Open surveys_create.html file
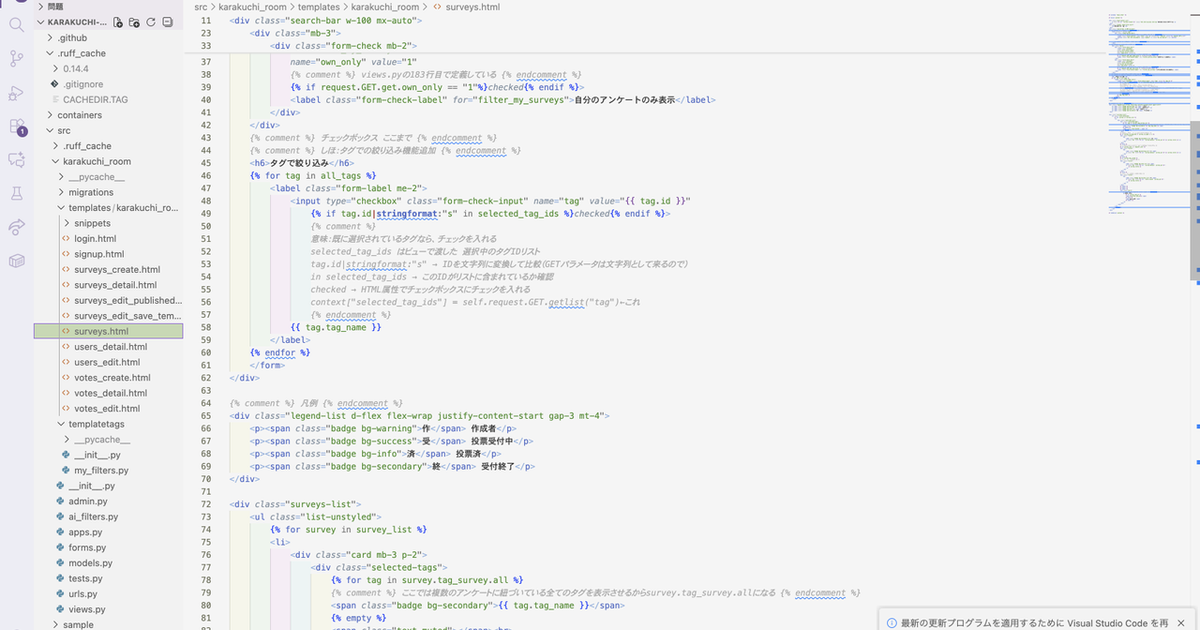This screenshot has width=1200, height=630. click(117, 270)
